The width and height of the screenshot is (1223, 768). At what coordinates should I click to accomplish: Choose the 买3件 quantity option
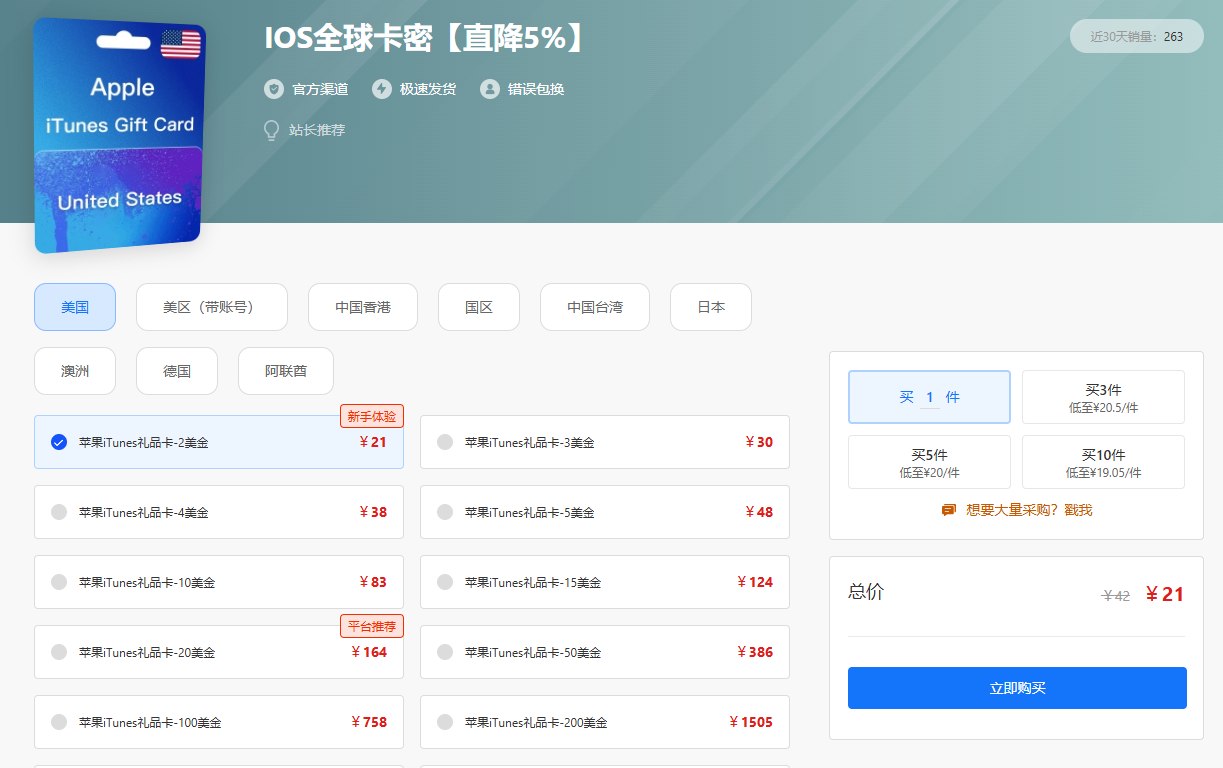[1103, 397]
